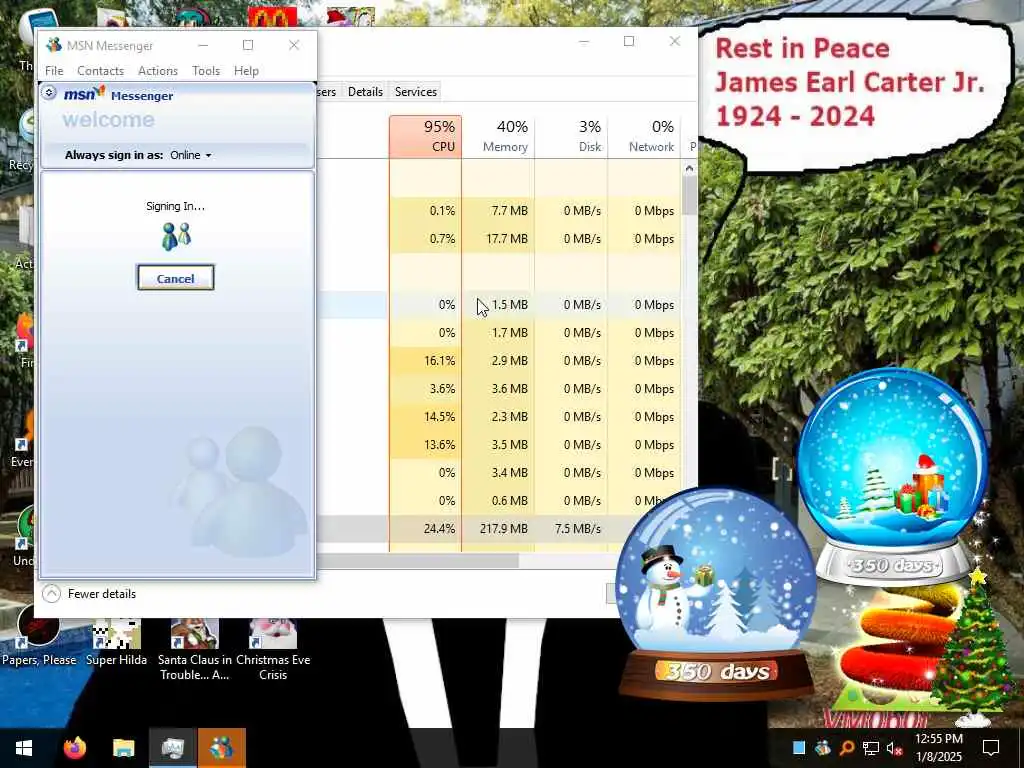Viewport: 1024px width, 768px height.
Task: Open the Tools menu in MSN Messenger
Action: [x=206, y=71]
